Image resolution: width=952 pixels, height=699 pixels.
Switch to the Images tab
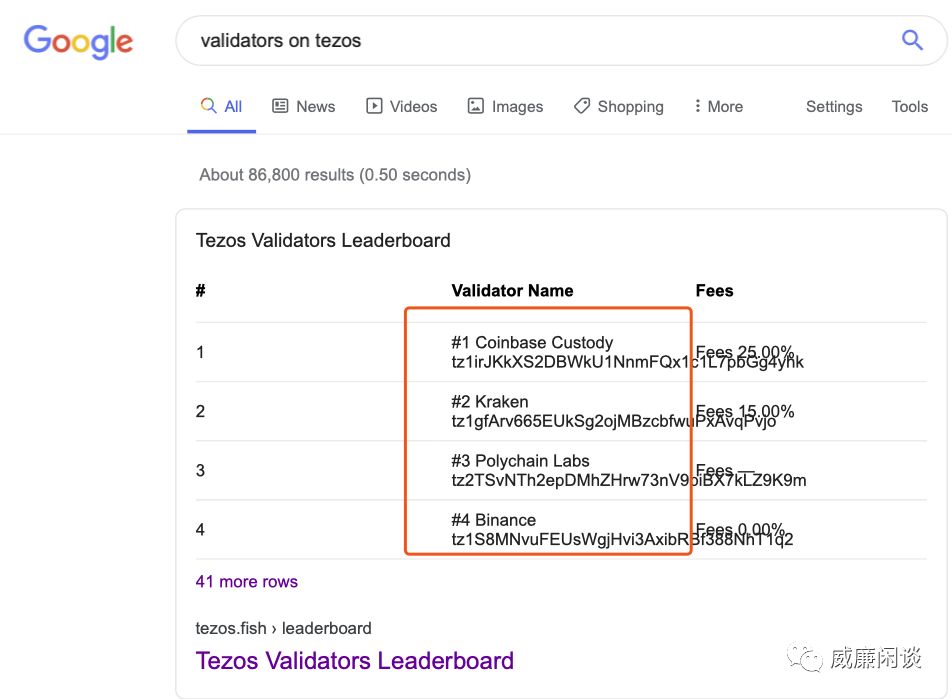(505, 106)
